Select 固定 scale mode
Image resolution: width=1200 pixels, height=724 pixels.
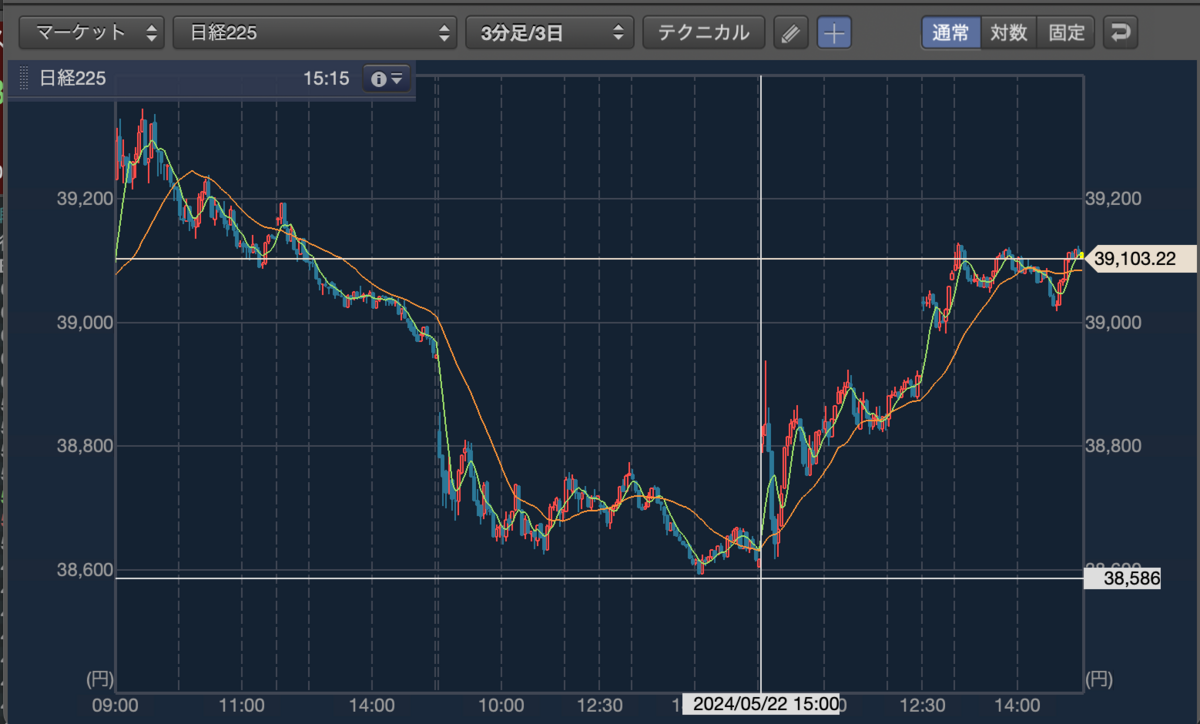coord(1067,32)
